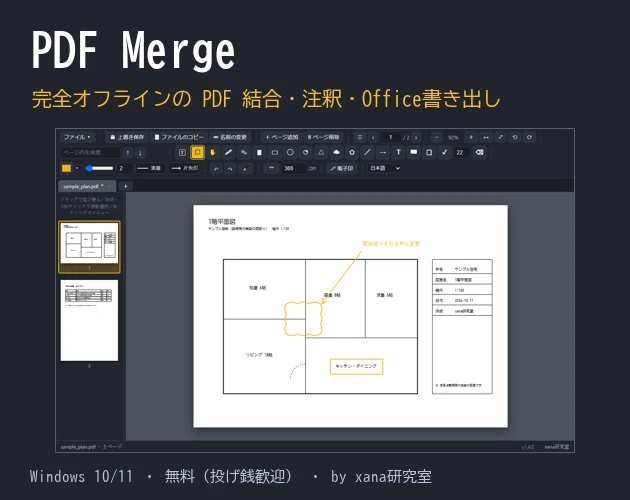Rotate page clockwise
This screenshot has width=630, height=500.
pyautogui.click(x=530, y=137)
